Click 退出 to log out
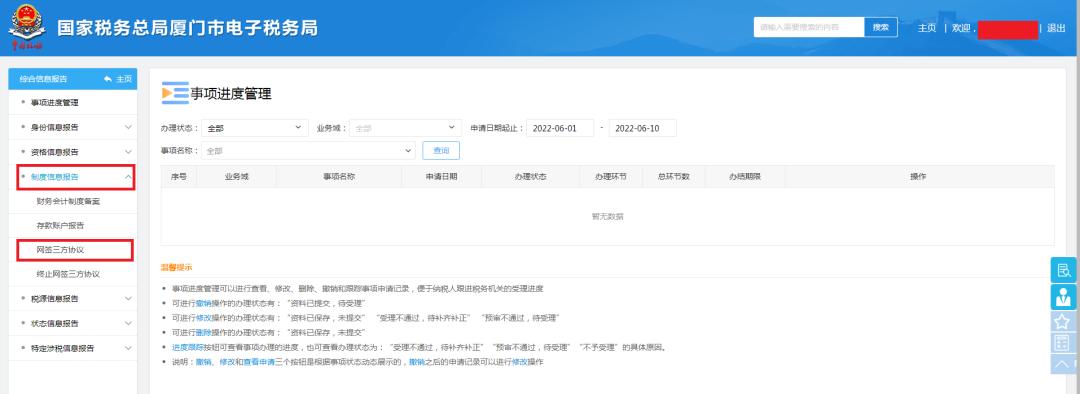Screen dimensions: 1080x394 click(1056, 28)
